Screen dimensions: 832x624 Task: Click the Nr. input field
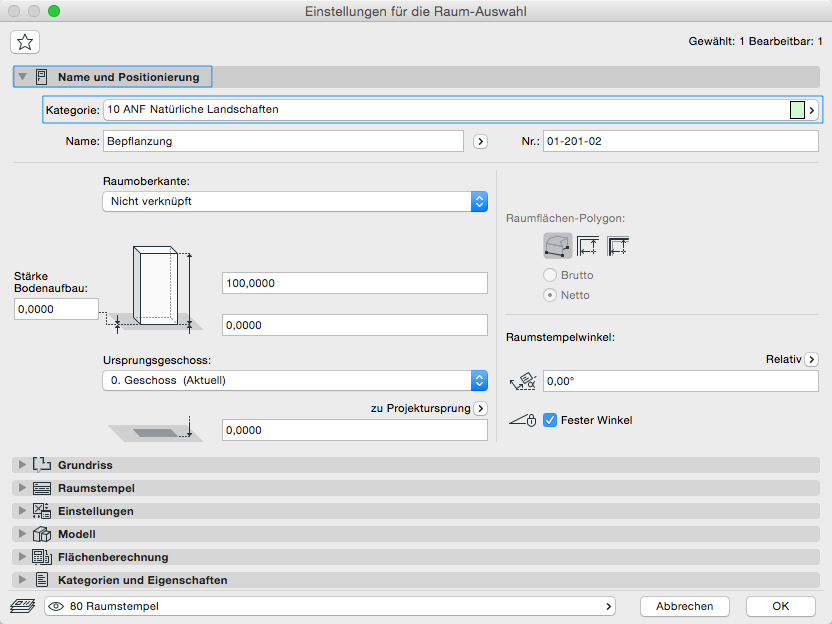point(680,142)
